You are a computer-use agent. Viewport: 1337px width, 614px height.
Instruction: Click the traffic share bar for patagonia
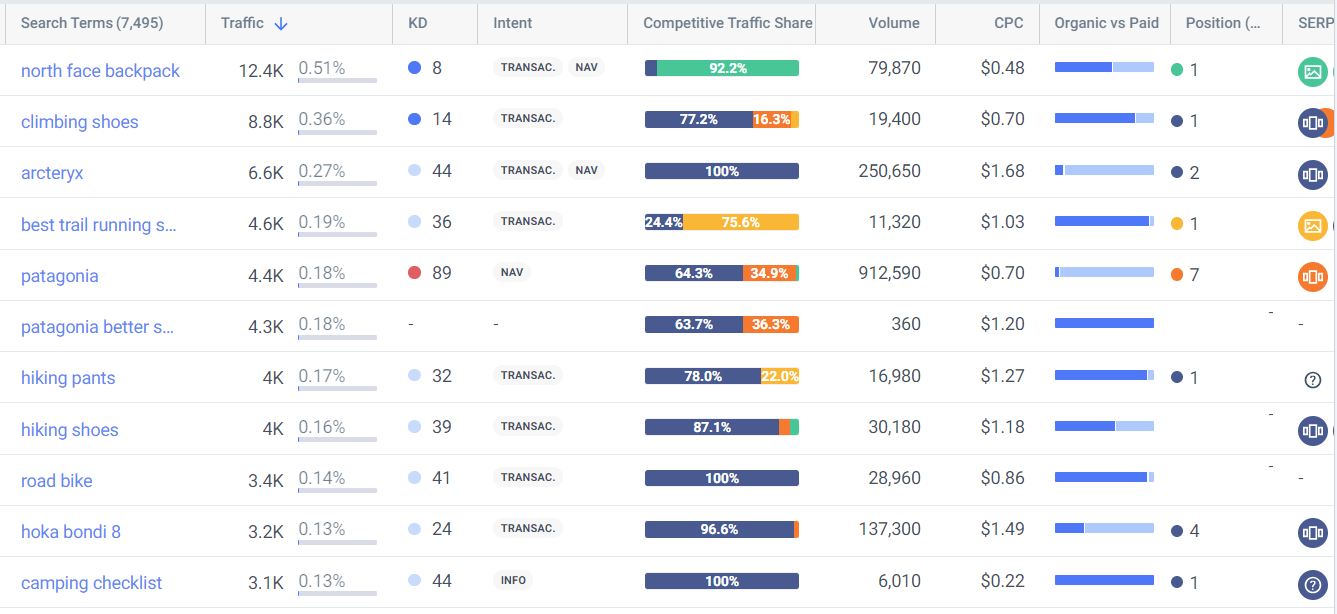click(721, 272)
